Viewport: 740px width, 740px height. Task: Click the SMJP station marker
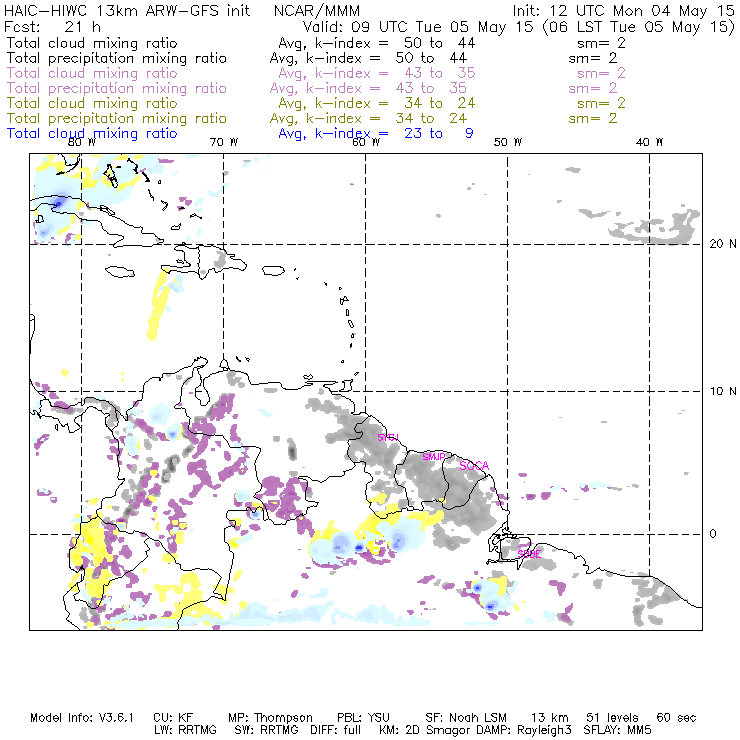(434, 457)
